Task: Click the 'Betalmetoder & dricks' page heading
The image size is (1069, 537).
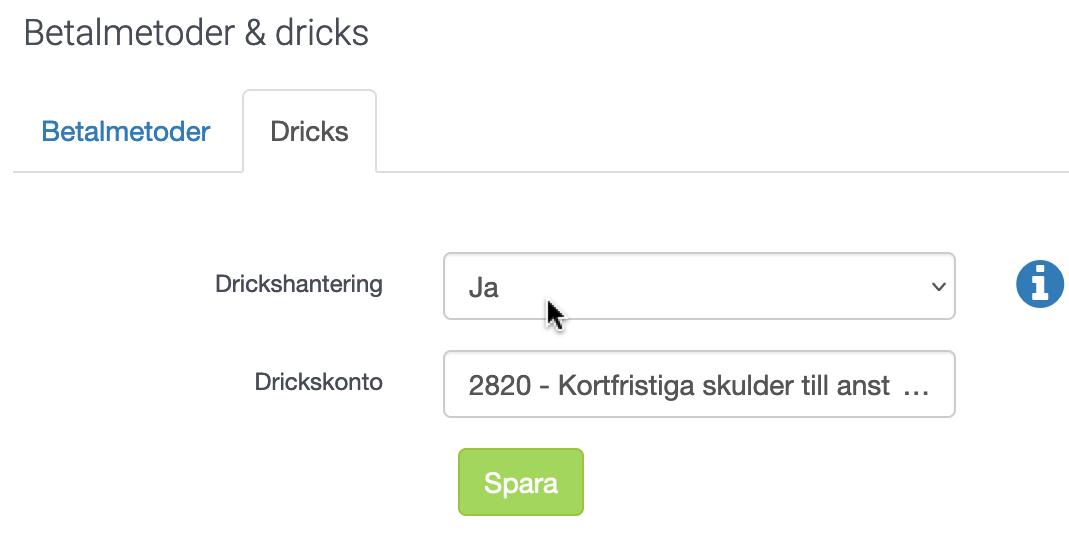Action: 196,33
